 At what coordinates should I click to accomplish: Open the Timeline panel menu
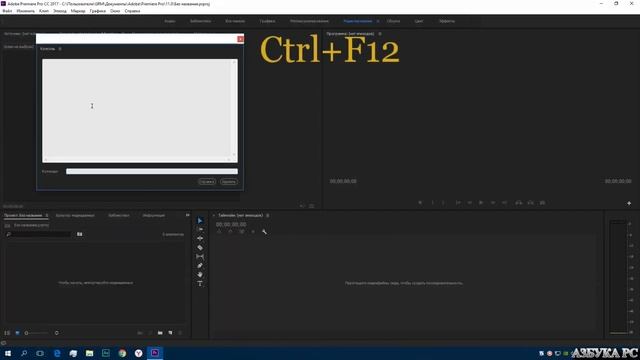(x=268, y=215)
